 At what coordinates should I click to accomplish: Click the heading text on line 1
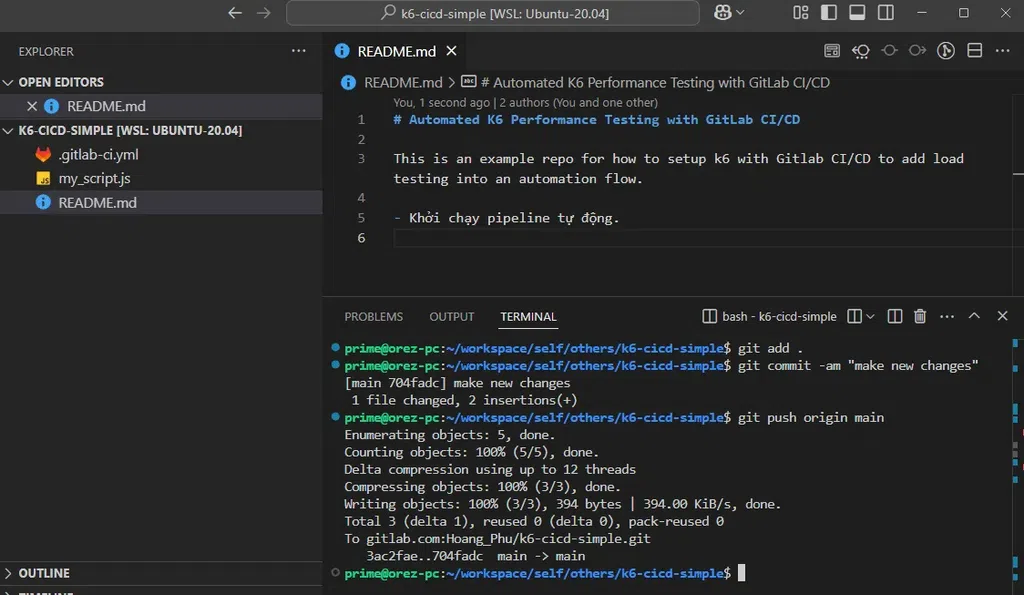click(596, 120)
